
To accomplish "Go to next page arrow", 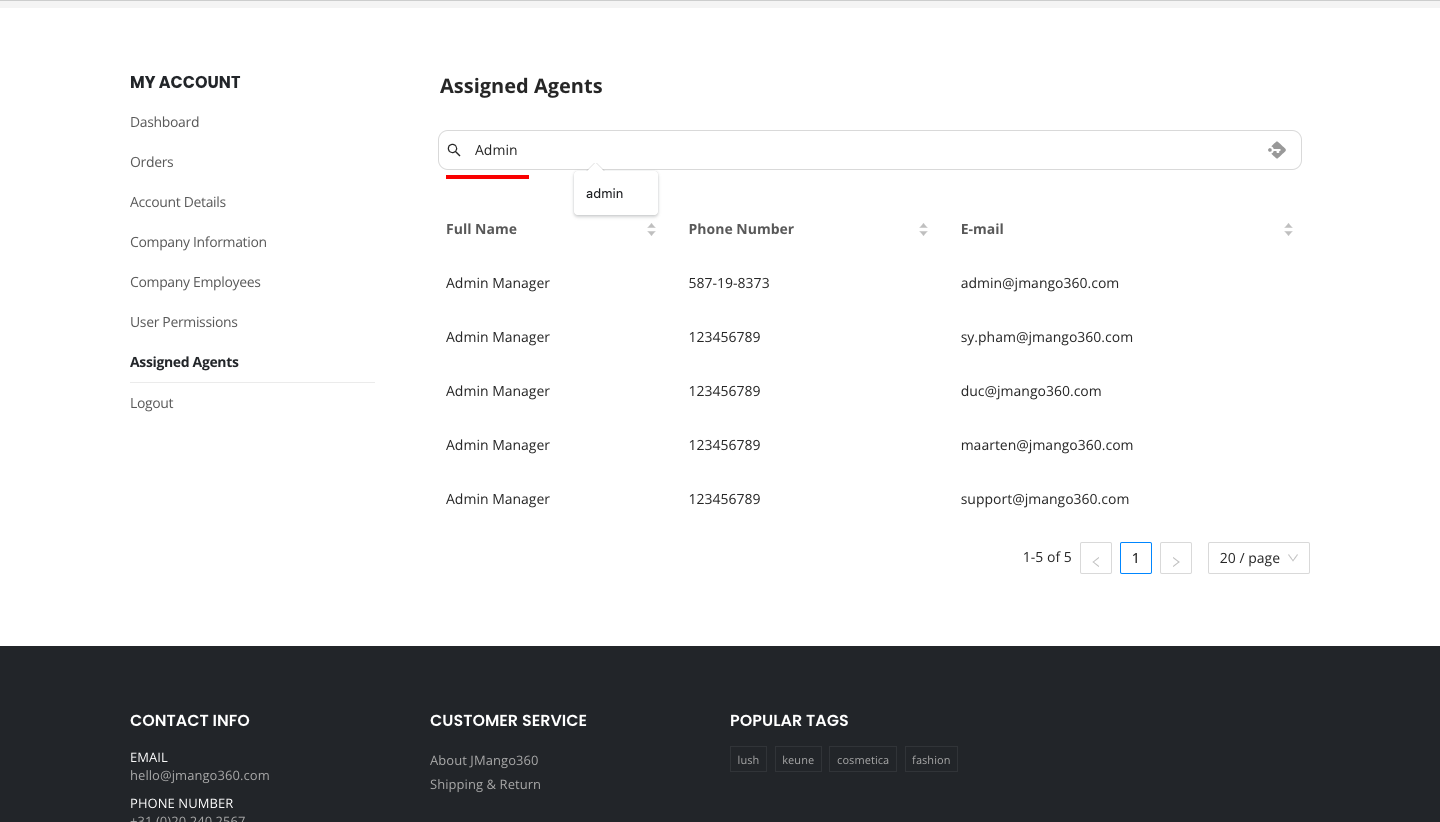I will (1176, 558).
